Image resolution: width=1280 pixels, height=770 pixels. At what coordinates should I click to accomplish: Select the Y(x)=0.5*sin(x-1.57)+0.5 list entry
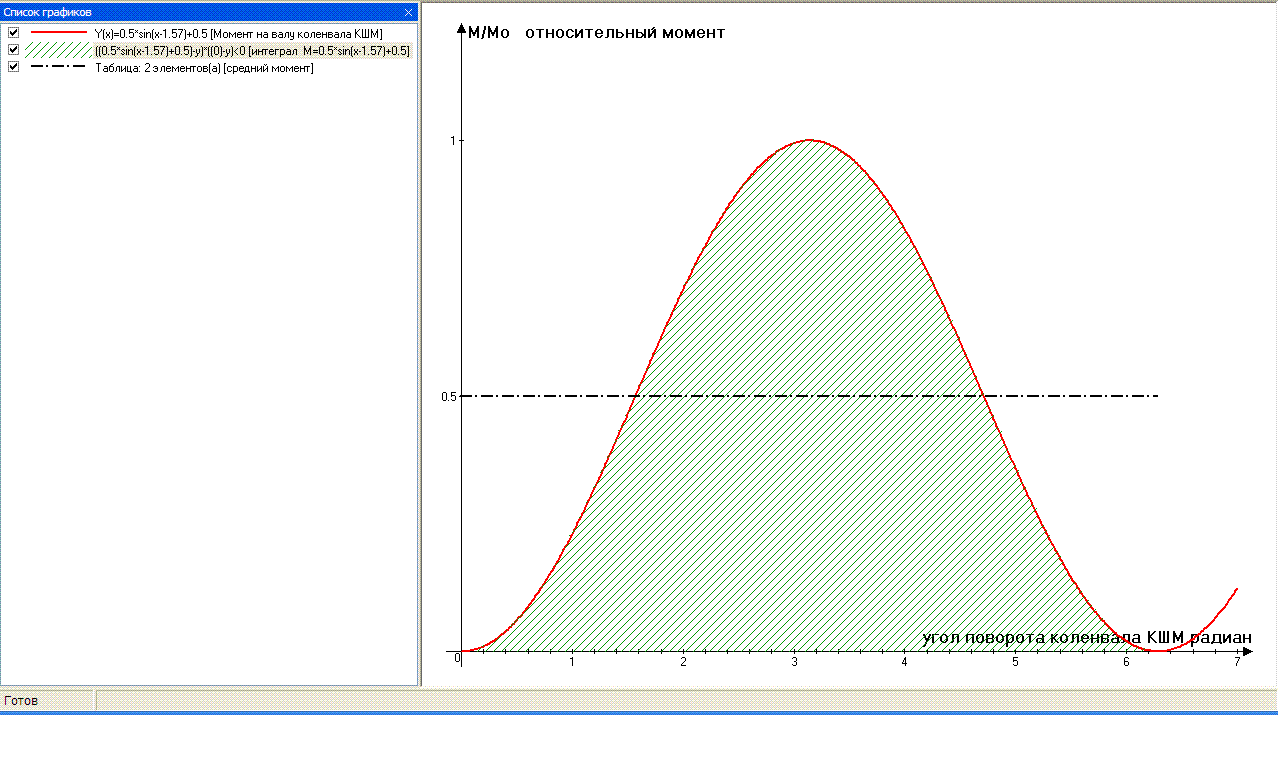pyautogui.click(x=238, y=33)
